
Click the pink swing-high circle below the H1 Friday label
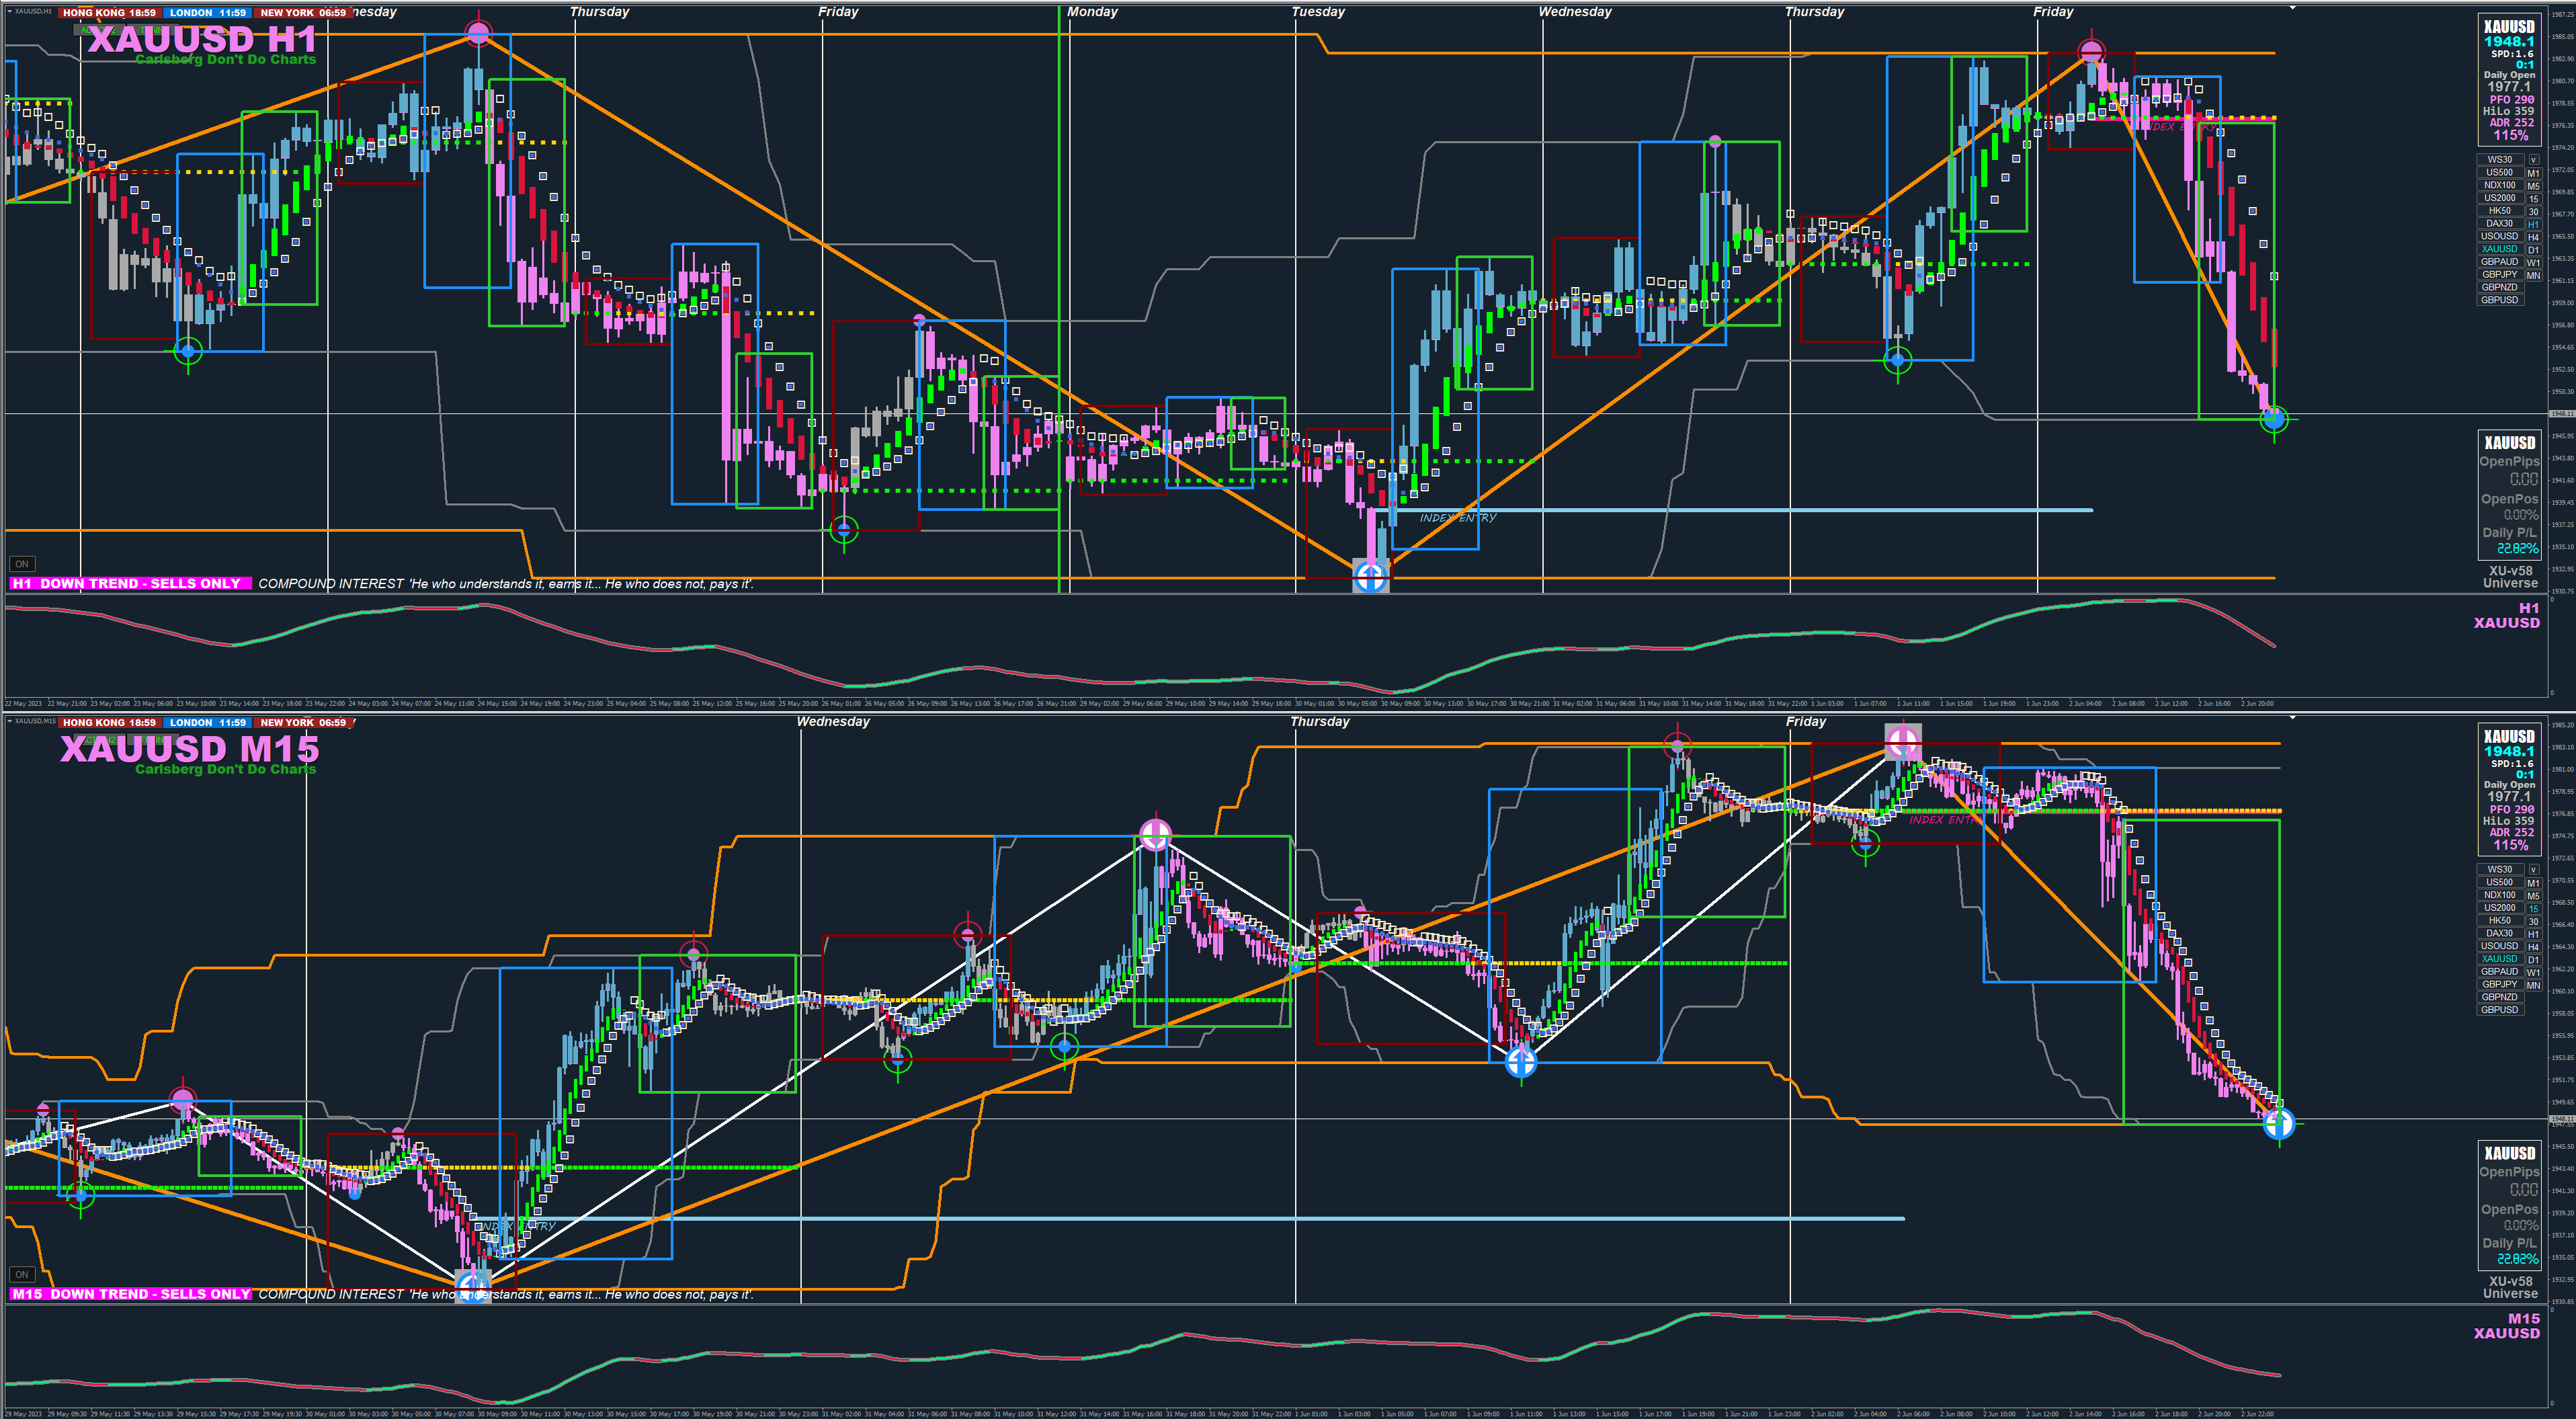click(x=2091, y=51)
